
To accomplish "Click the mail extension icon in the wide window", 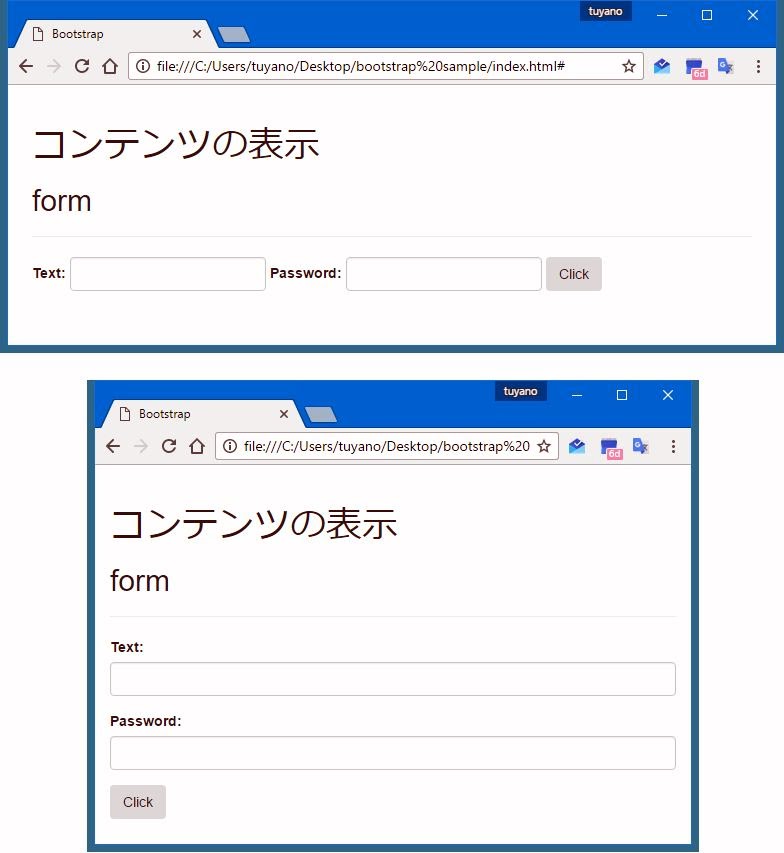I will click(x=662, y=66).
